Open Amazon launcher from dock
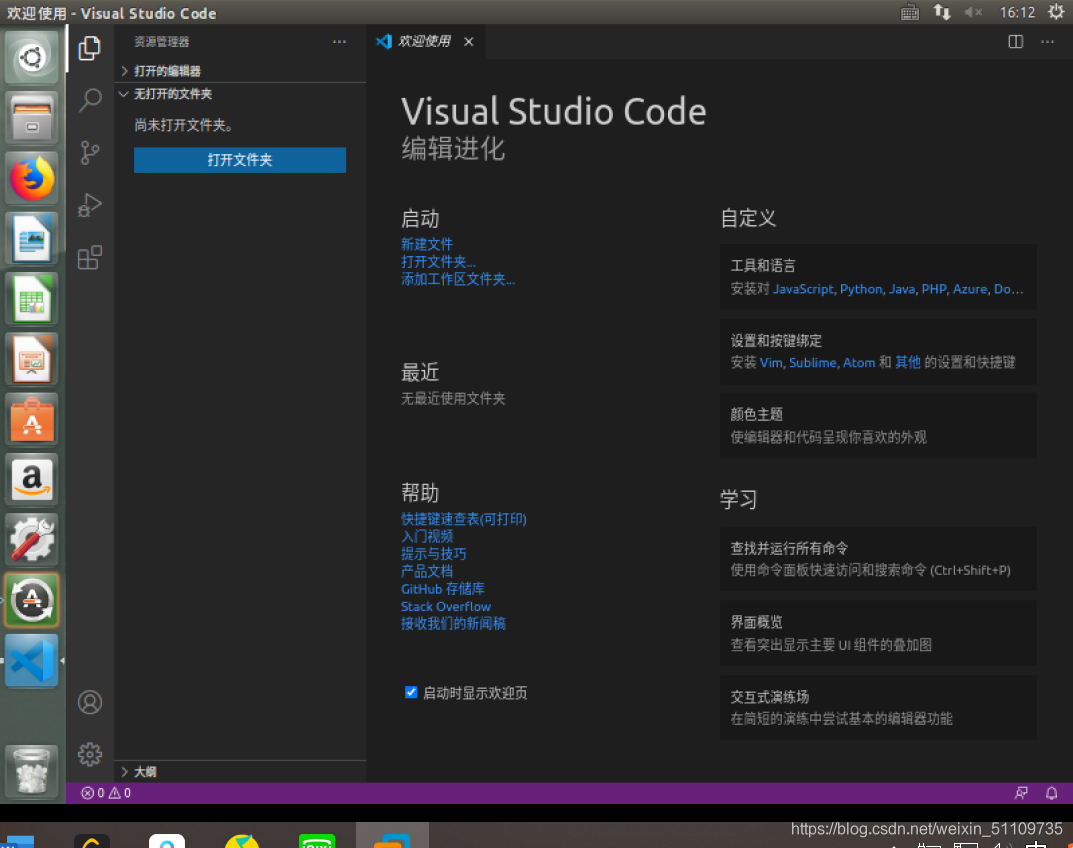Image resolution: width=1073 pixels, height=848 pixels. (x=31, y=479)
